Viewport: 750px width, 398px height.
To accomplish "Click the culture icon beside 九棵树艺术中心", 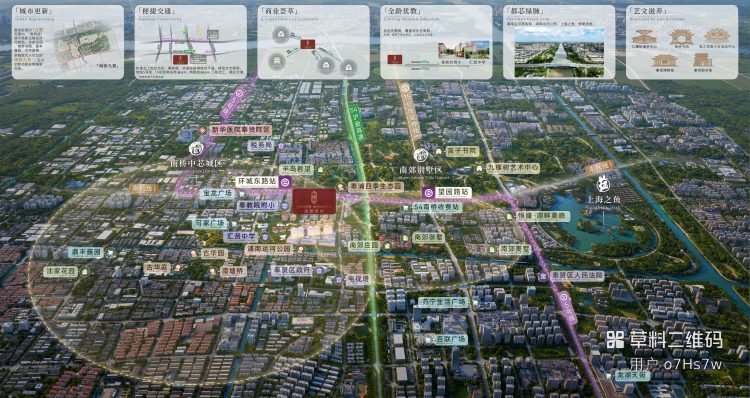I will click(x=479, y=168).
